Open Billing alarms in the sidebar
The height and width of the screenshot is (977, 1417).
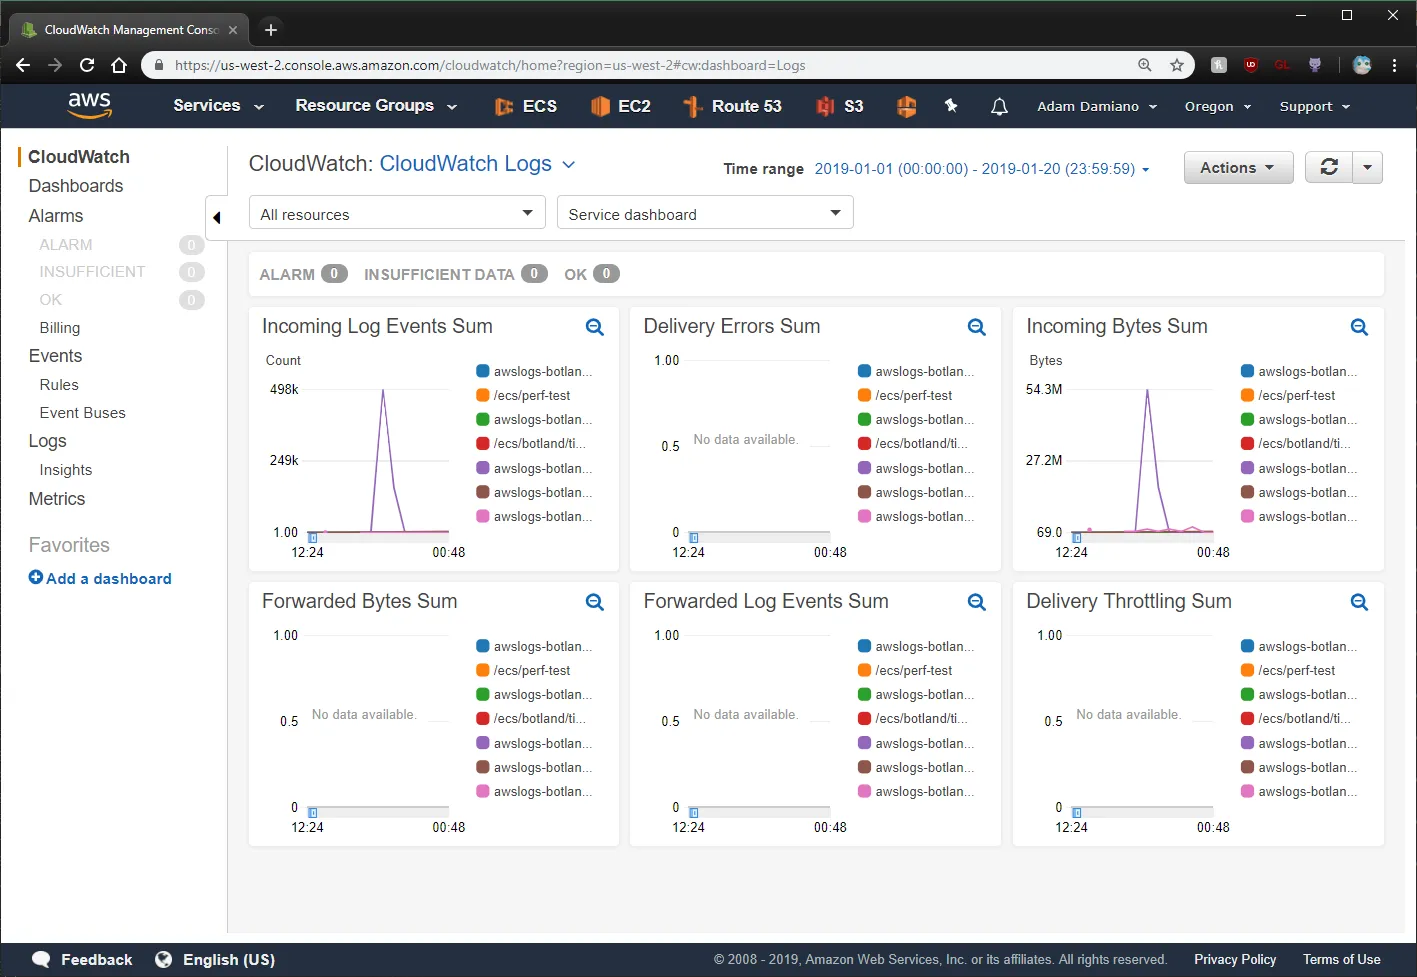pyautogui.click(x=60, y=328)
